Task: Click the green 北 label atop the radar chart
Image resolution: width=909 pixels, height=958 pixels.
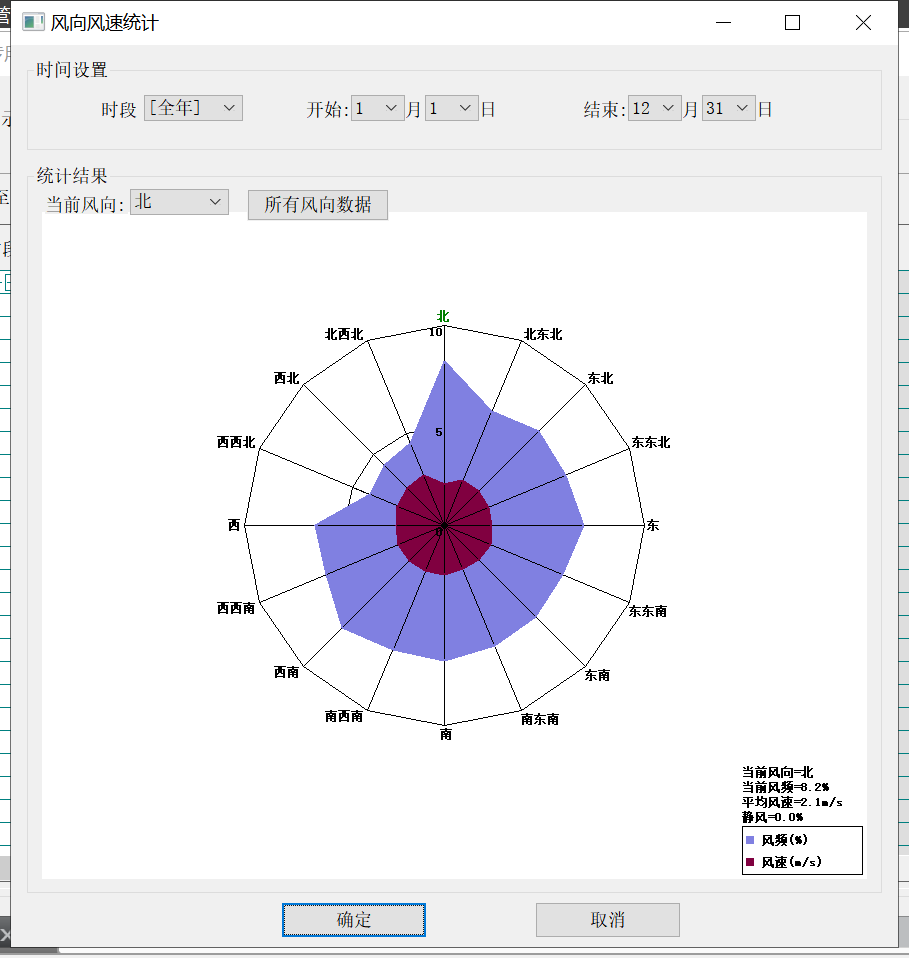Action: click(x=443, y=316)
